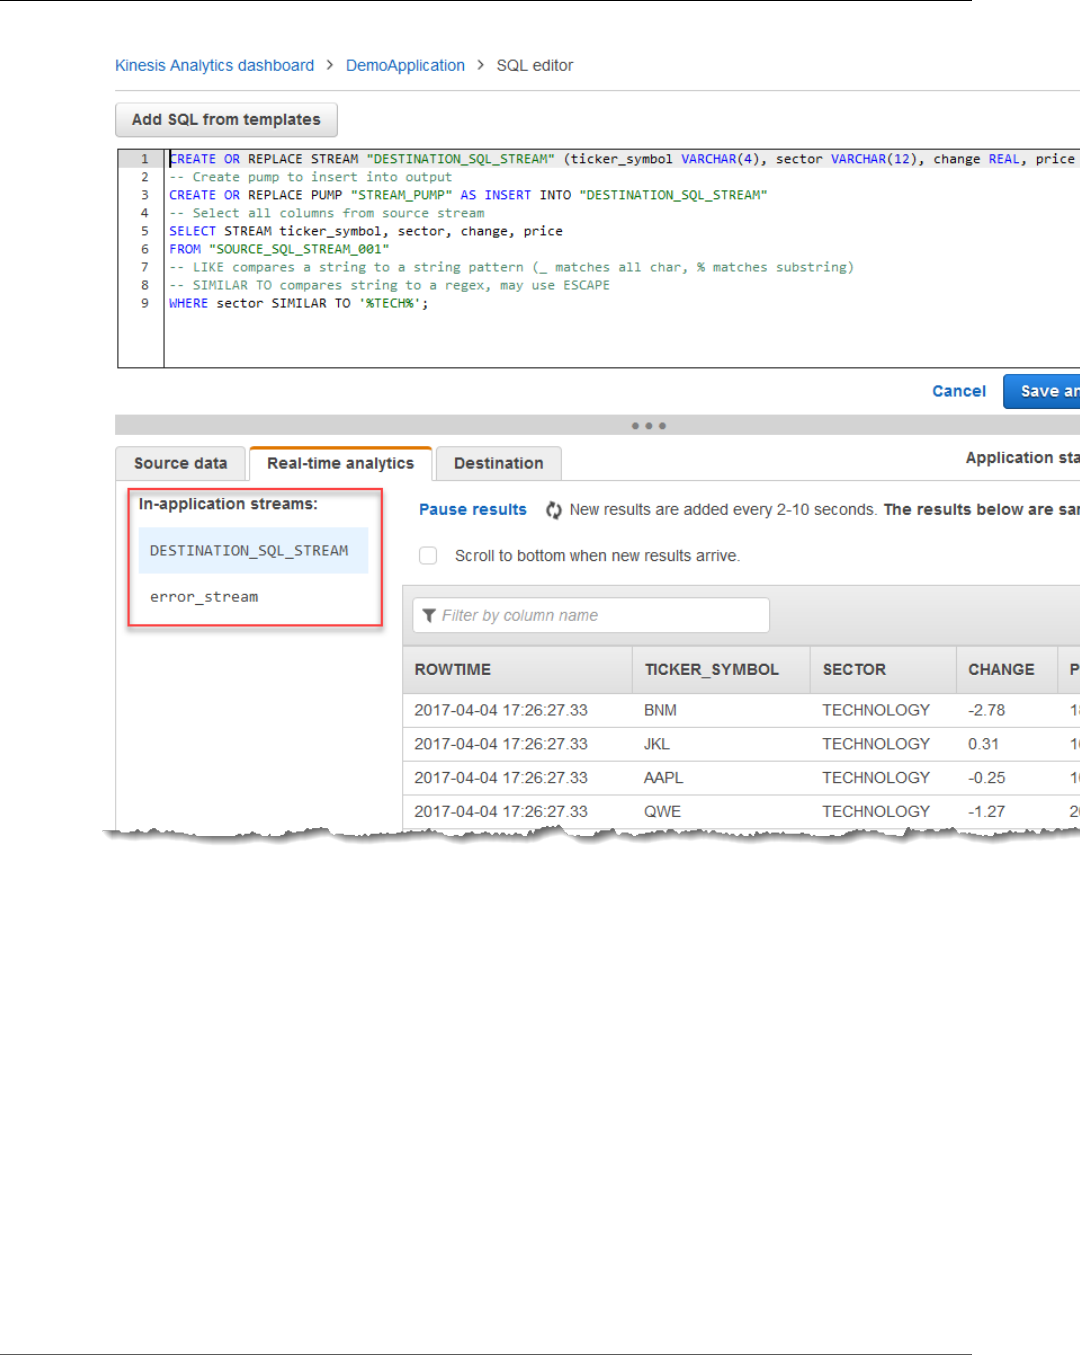1080x1355 pixels.
Task: Click the line 6 FROM SOURCE_SQL_STREAM_001 text
Action: (278, 249)
